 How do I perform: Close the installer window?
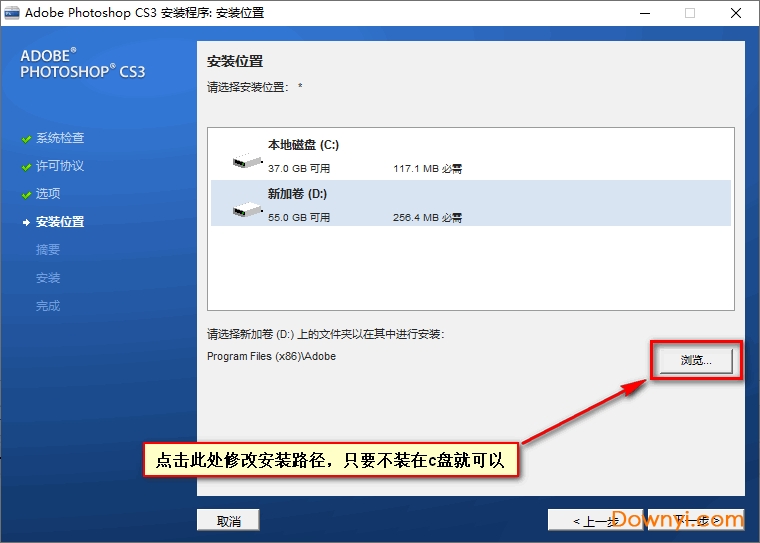736,13
